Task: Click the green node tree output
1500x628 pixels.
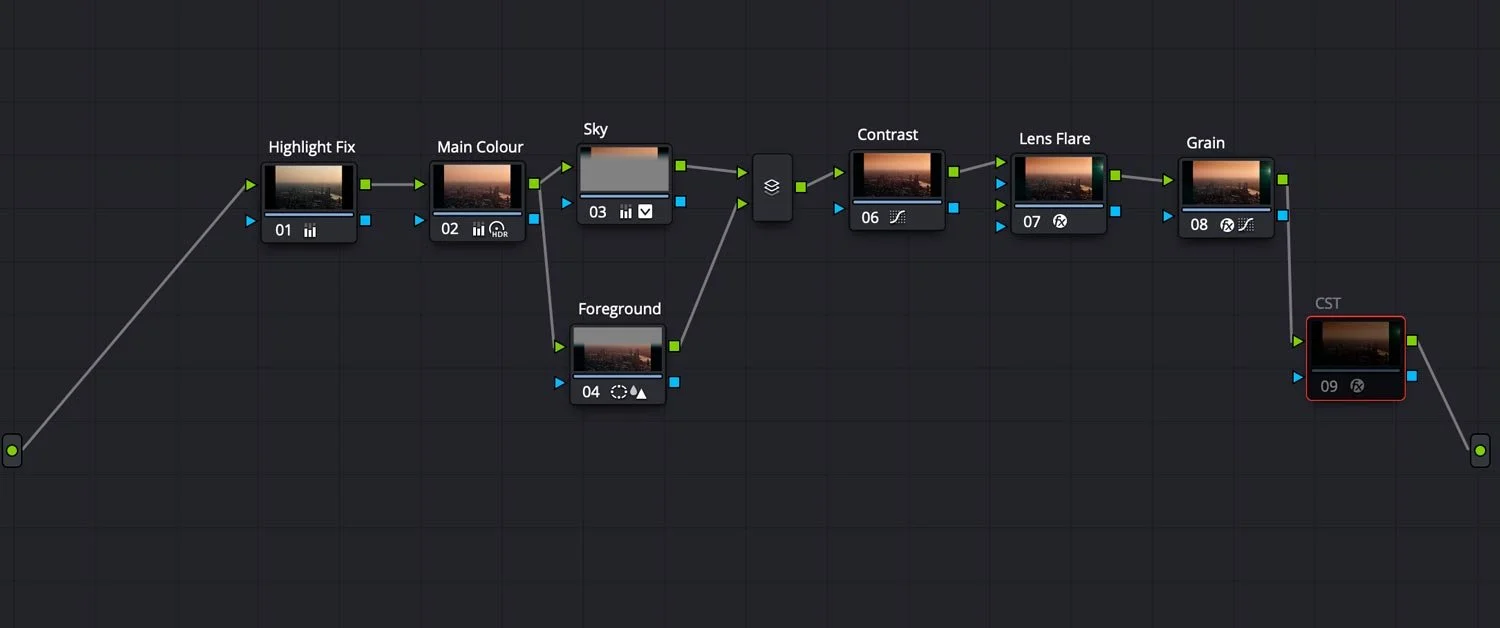Action: (x=1480, y=451)
